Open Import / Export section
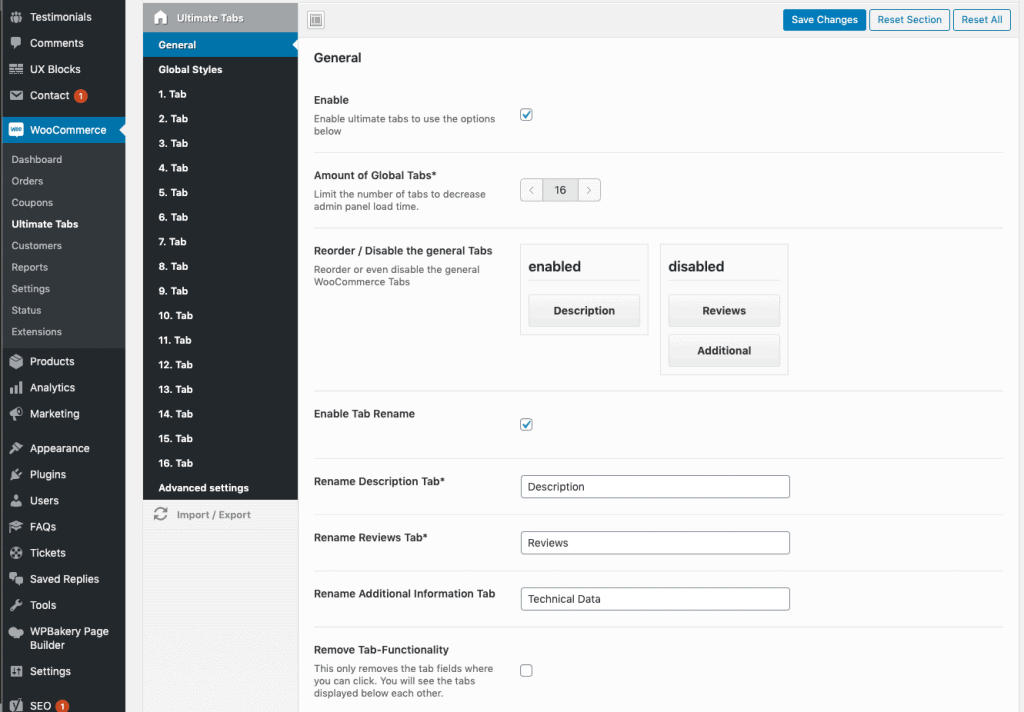1024x712 pixels. click(x=220, y=515)
